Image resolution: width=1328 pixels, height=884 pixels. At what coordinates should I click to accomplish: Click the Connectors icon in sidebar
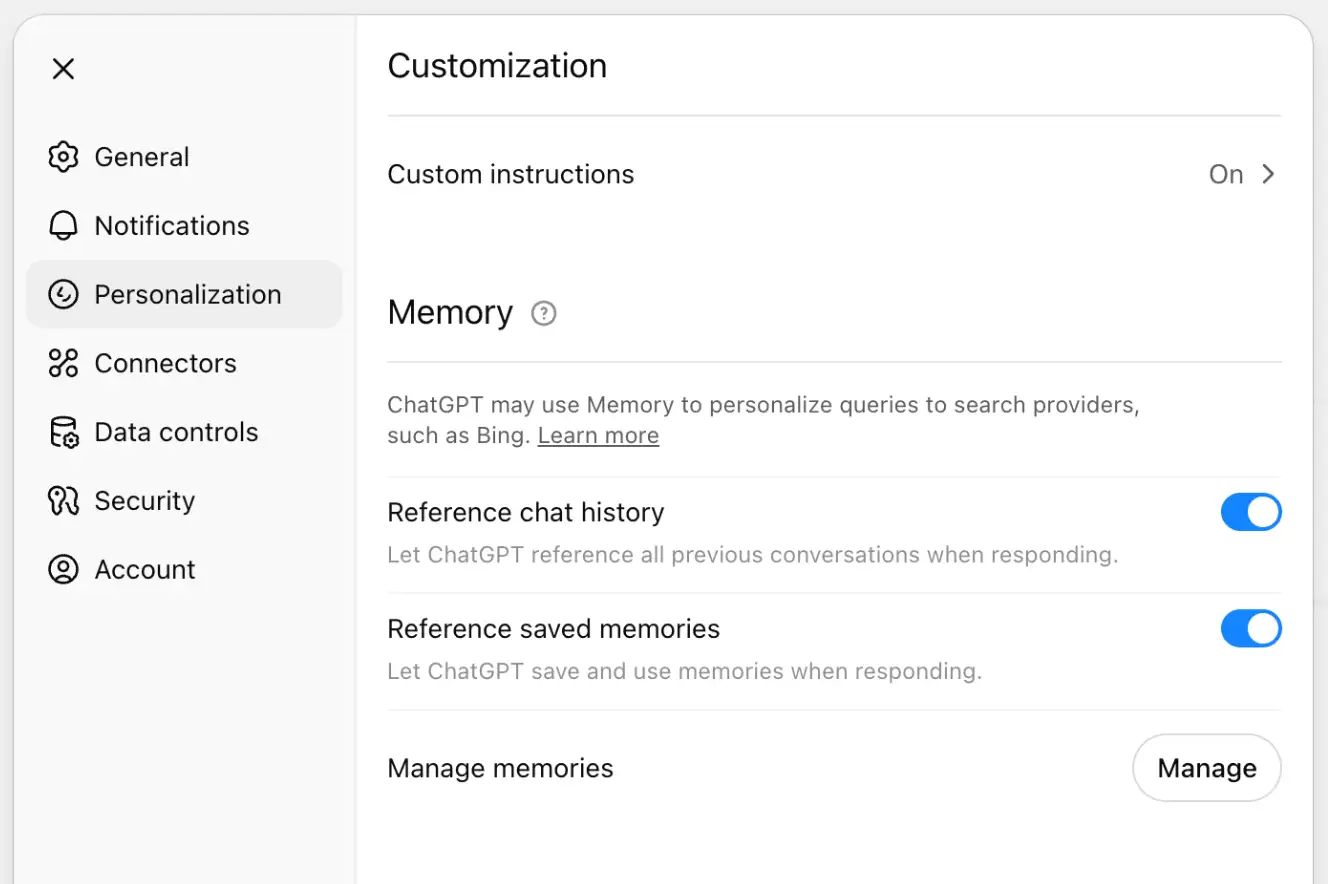[63, 363]
